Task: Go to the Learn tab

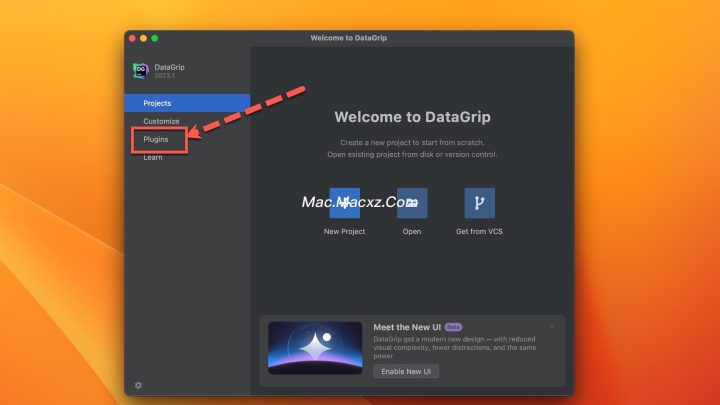Action: click(x=187, y=157)
